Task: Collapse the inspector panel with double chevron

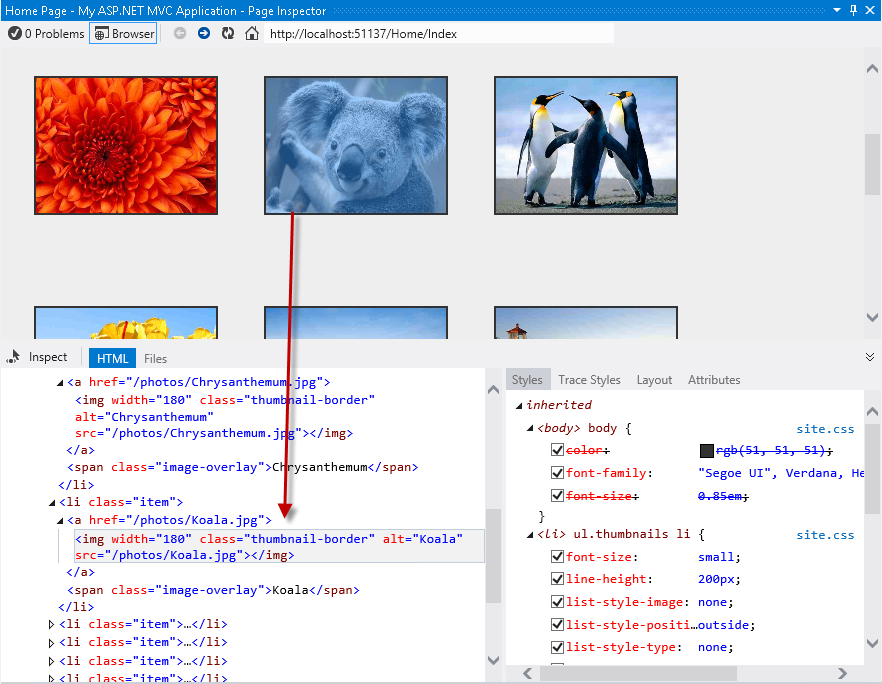Action: 869,354
